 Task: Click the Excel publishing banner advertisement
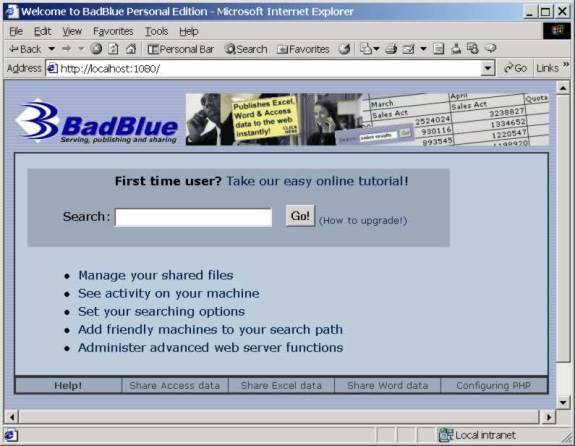(367, 119)
